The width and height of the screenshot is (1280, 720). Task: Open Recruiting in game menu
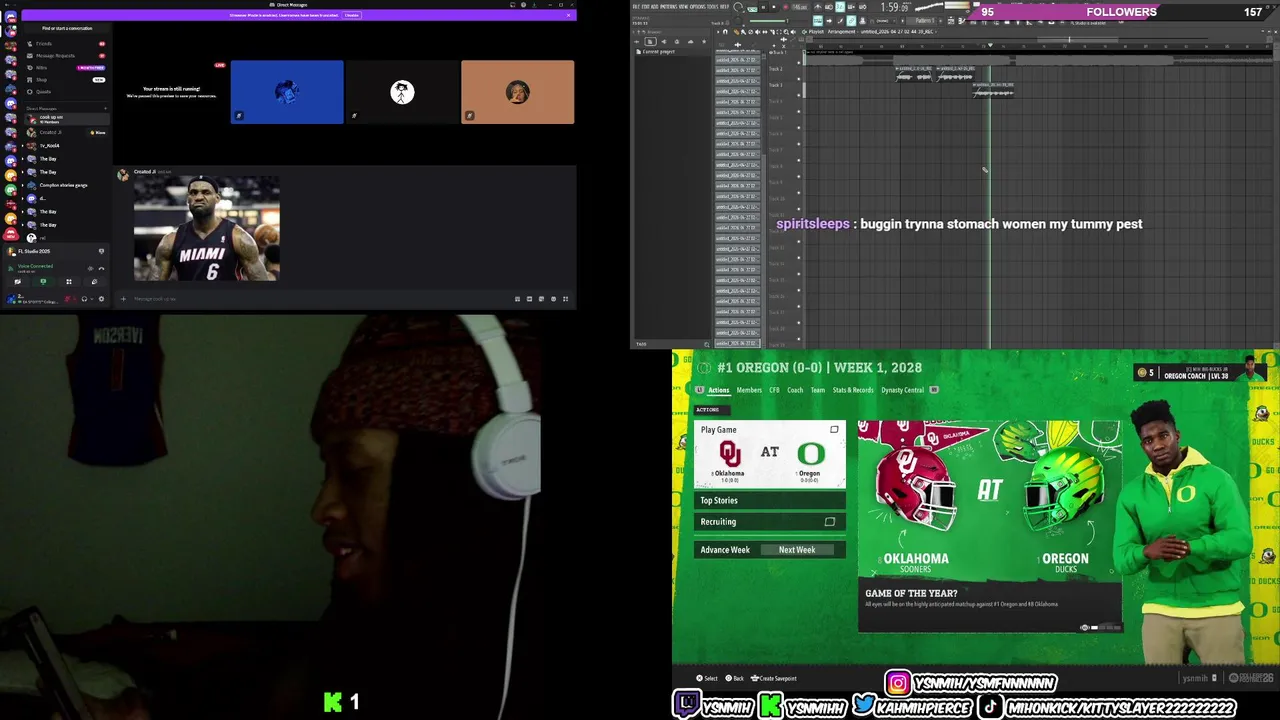[x=770, y=522]
